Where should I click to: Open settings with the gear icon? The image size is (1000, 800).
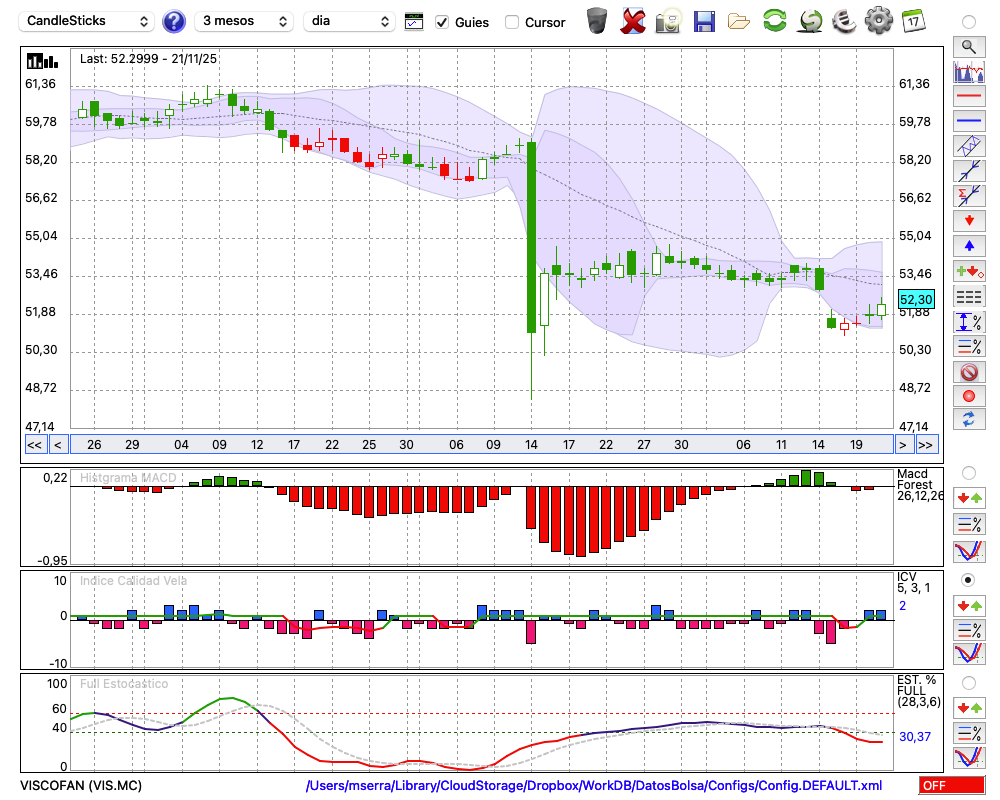point(878,20)
